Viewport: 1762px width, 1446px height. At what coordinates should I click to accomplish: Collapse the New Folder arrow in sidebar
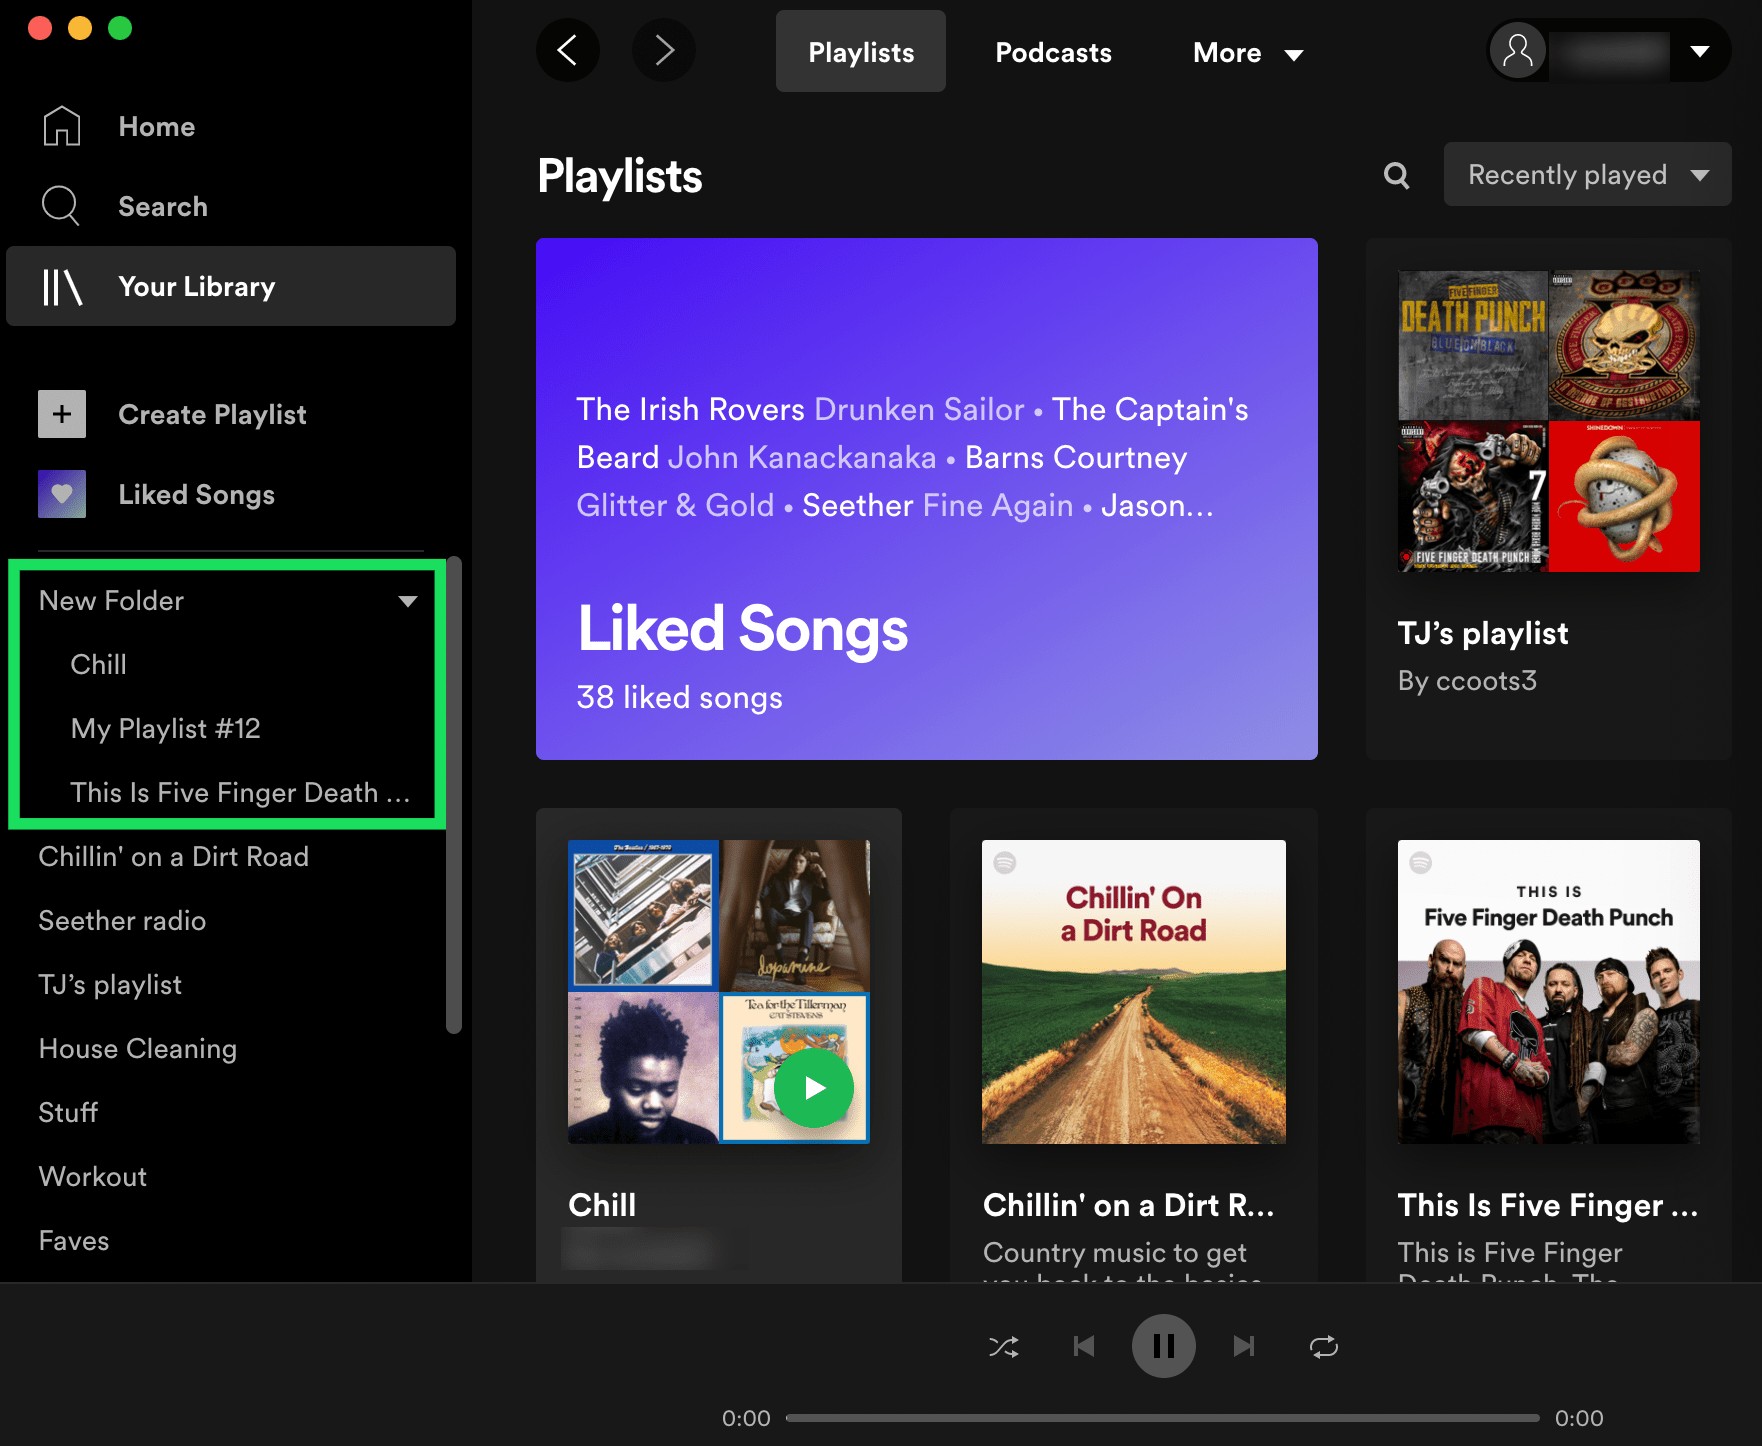[407, 601]
